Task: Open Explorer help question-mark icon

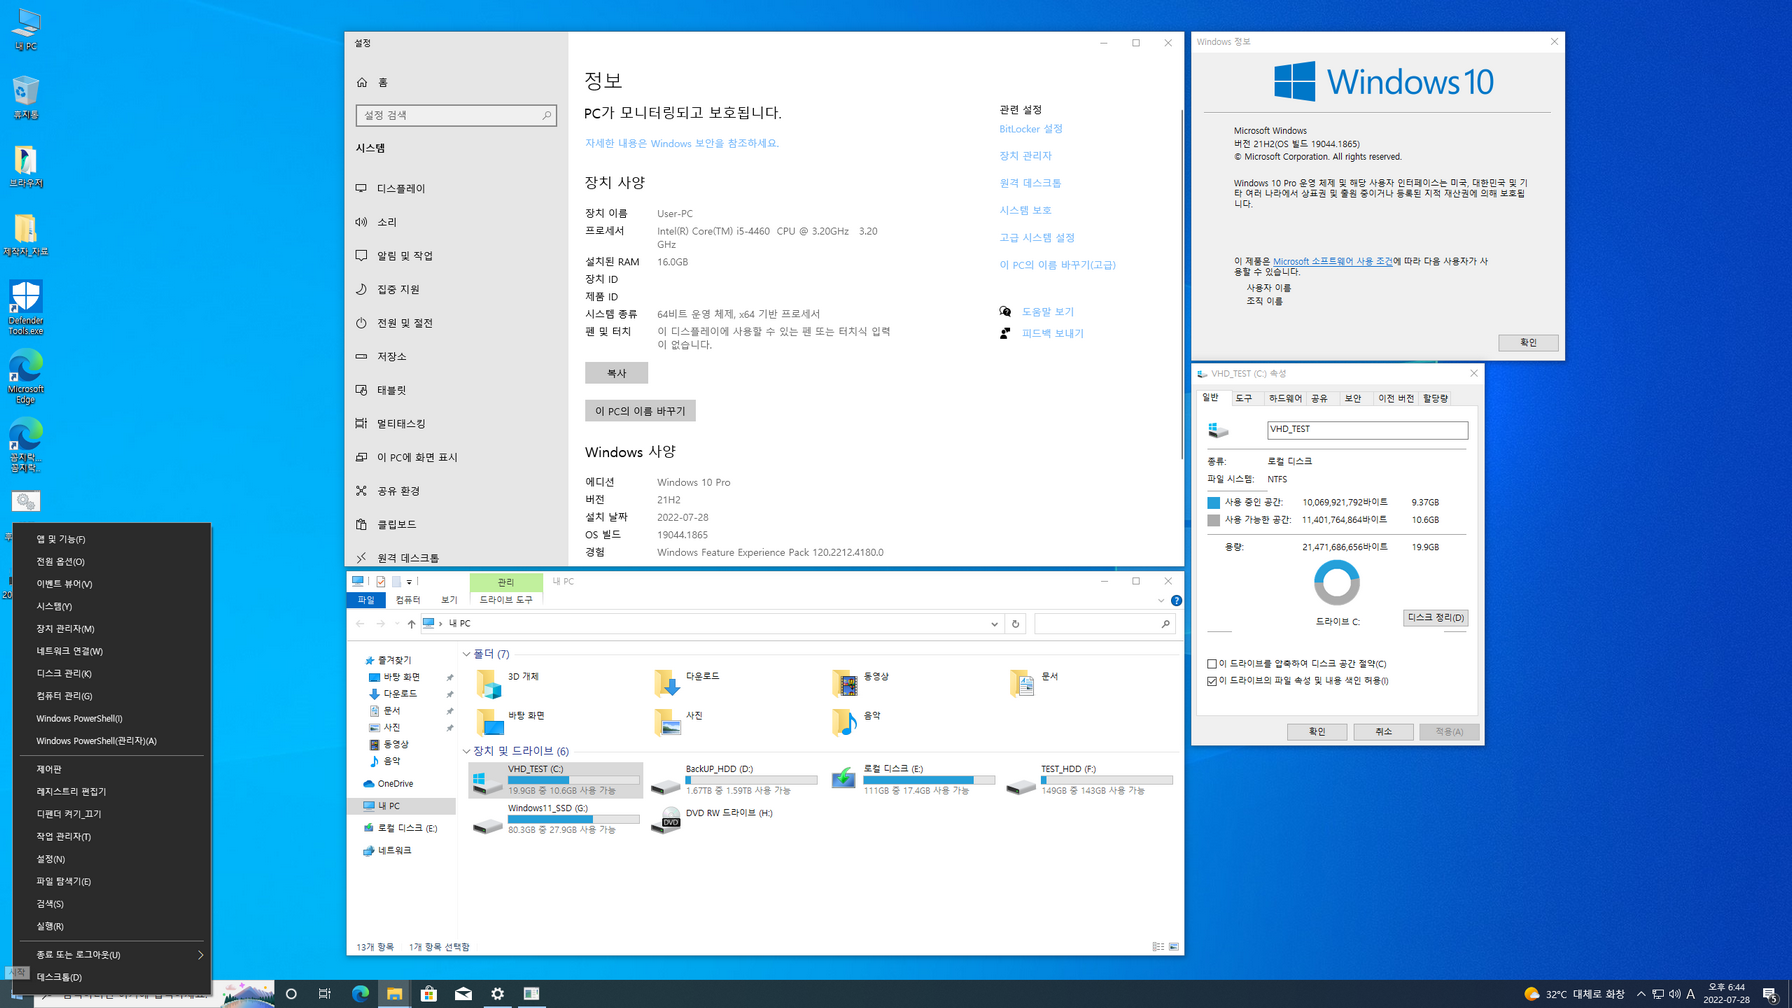Action: (1176, 600)
